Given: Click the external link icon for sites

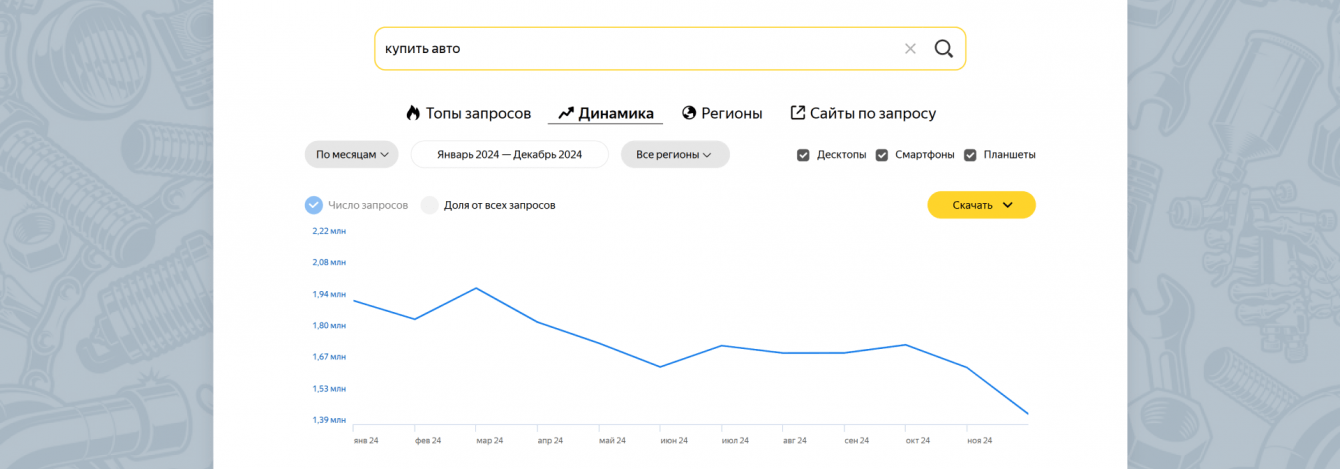Looking at the screenshot, I should pyautogui.click(x=798, y=113).
